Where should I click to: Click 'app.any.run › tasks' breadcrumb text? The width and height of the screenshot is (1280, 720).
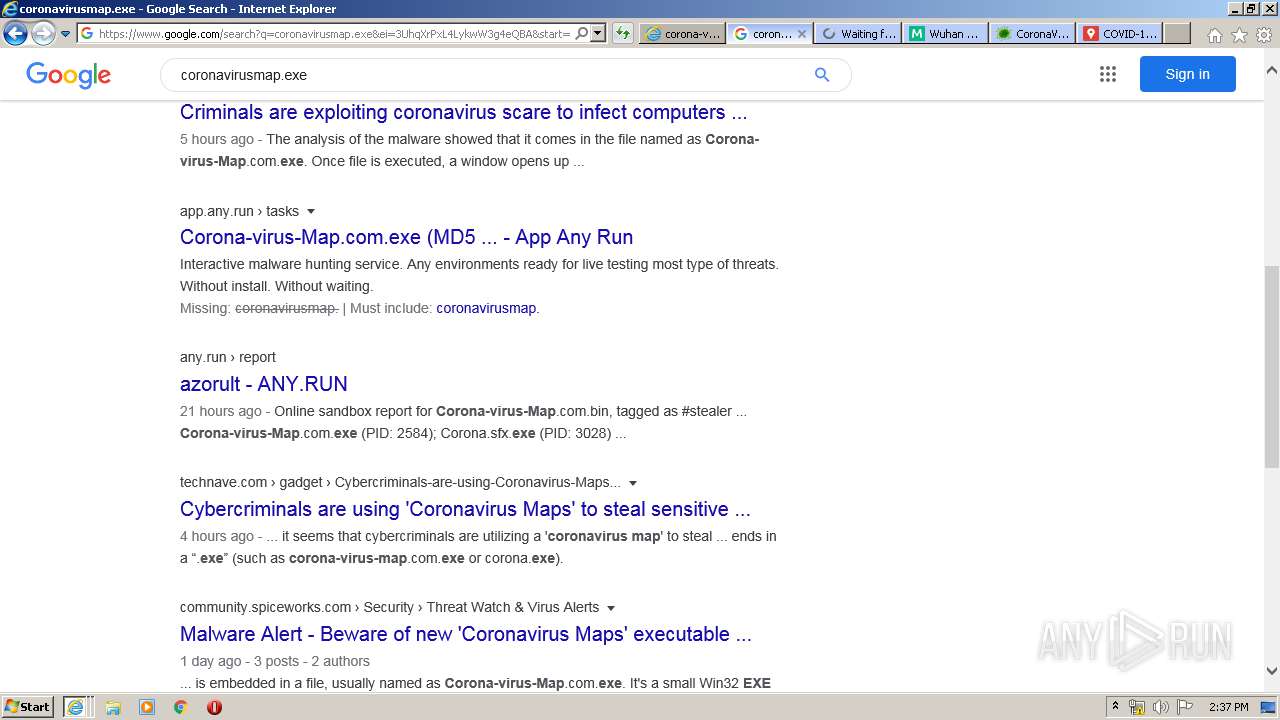pos(239,211)
